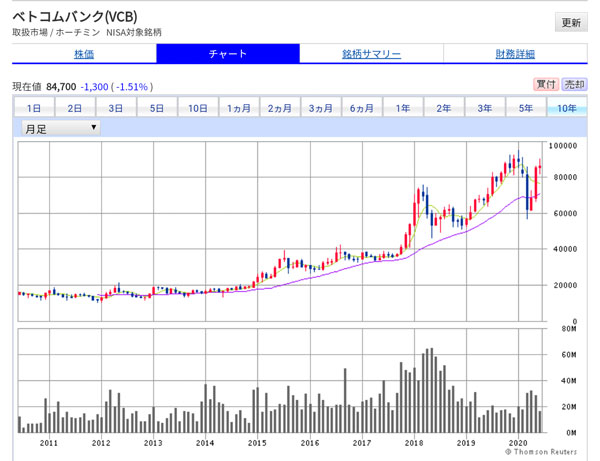The height and width of the screenshot is (461, 600).
Task: Open the 月足 candle interval dropdown
Action: [61, 127]
